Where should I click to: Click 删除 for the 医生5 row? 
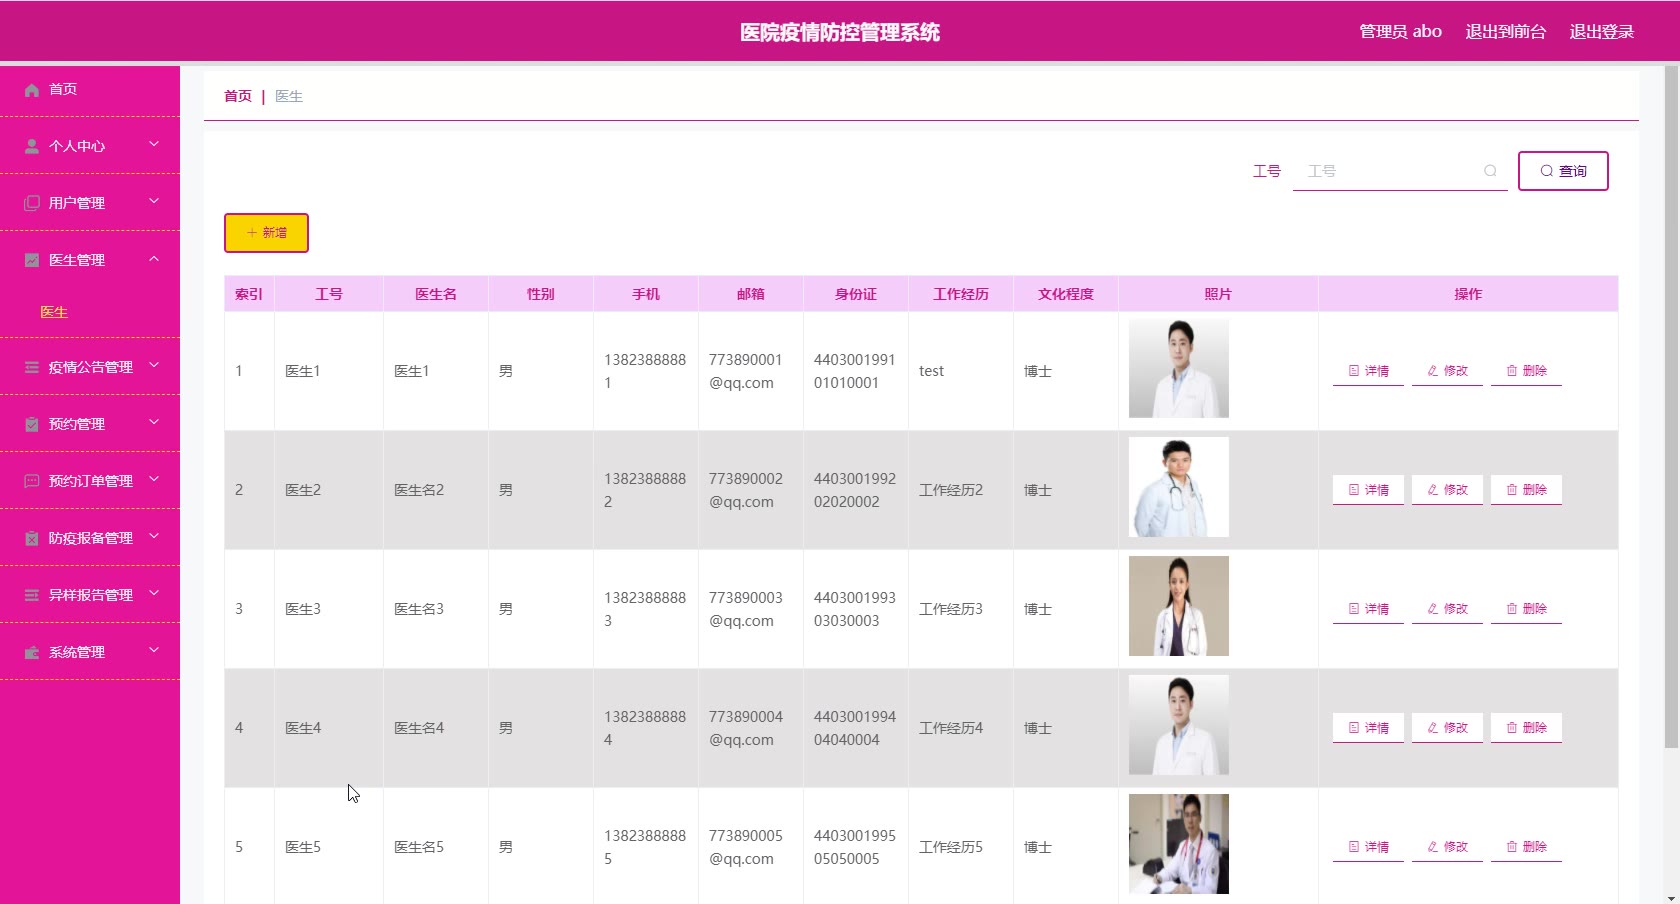tap(1526, 847)
